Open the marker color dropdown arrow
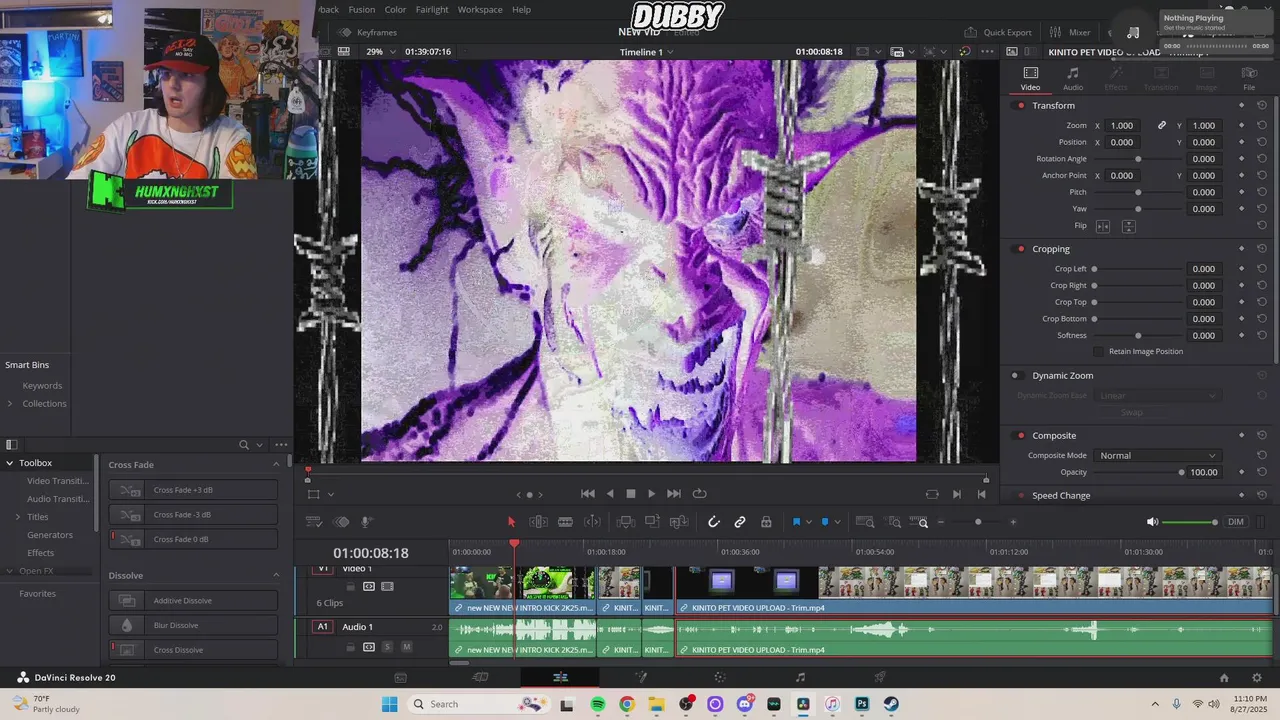The image size is (1280, 720). point(837,522)
